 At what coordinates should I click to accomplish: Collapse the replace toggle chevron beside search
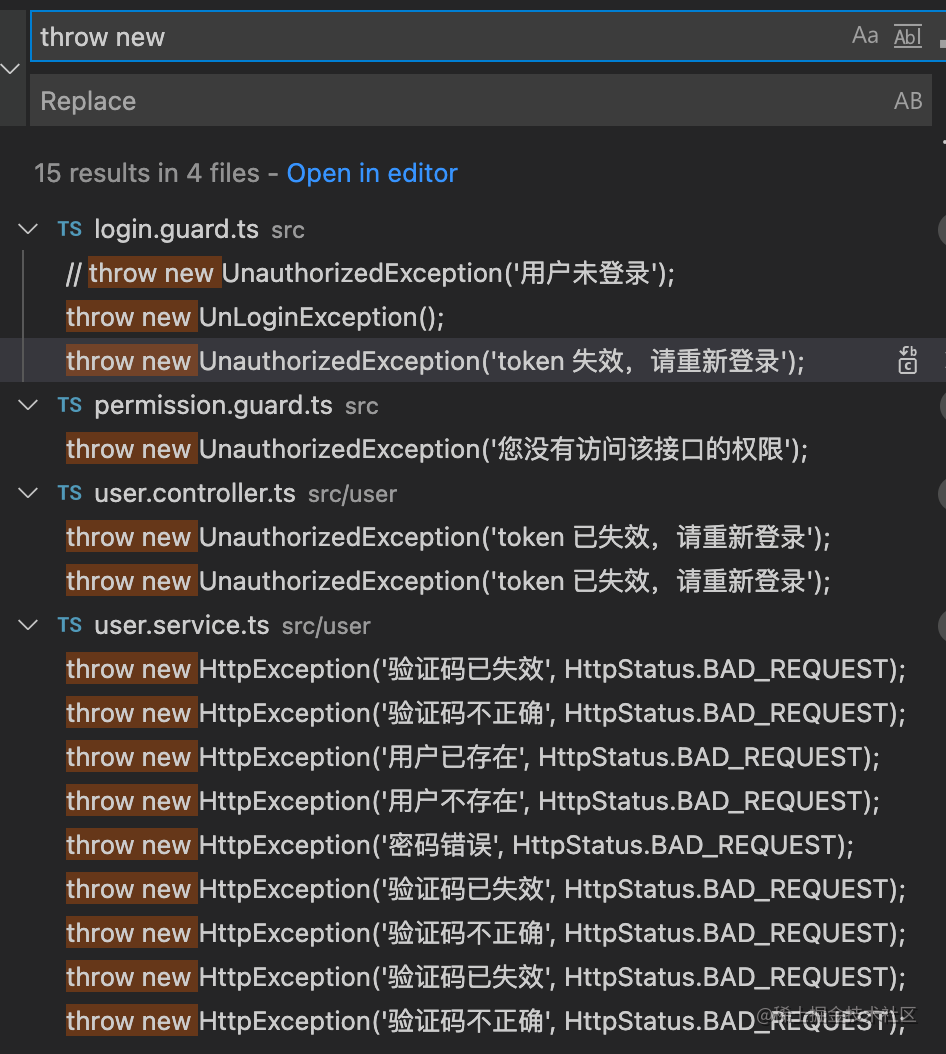11,69
